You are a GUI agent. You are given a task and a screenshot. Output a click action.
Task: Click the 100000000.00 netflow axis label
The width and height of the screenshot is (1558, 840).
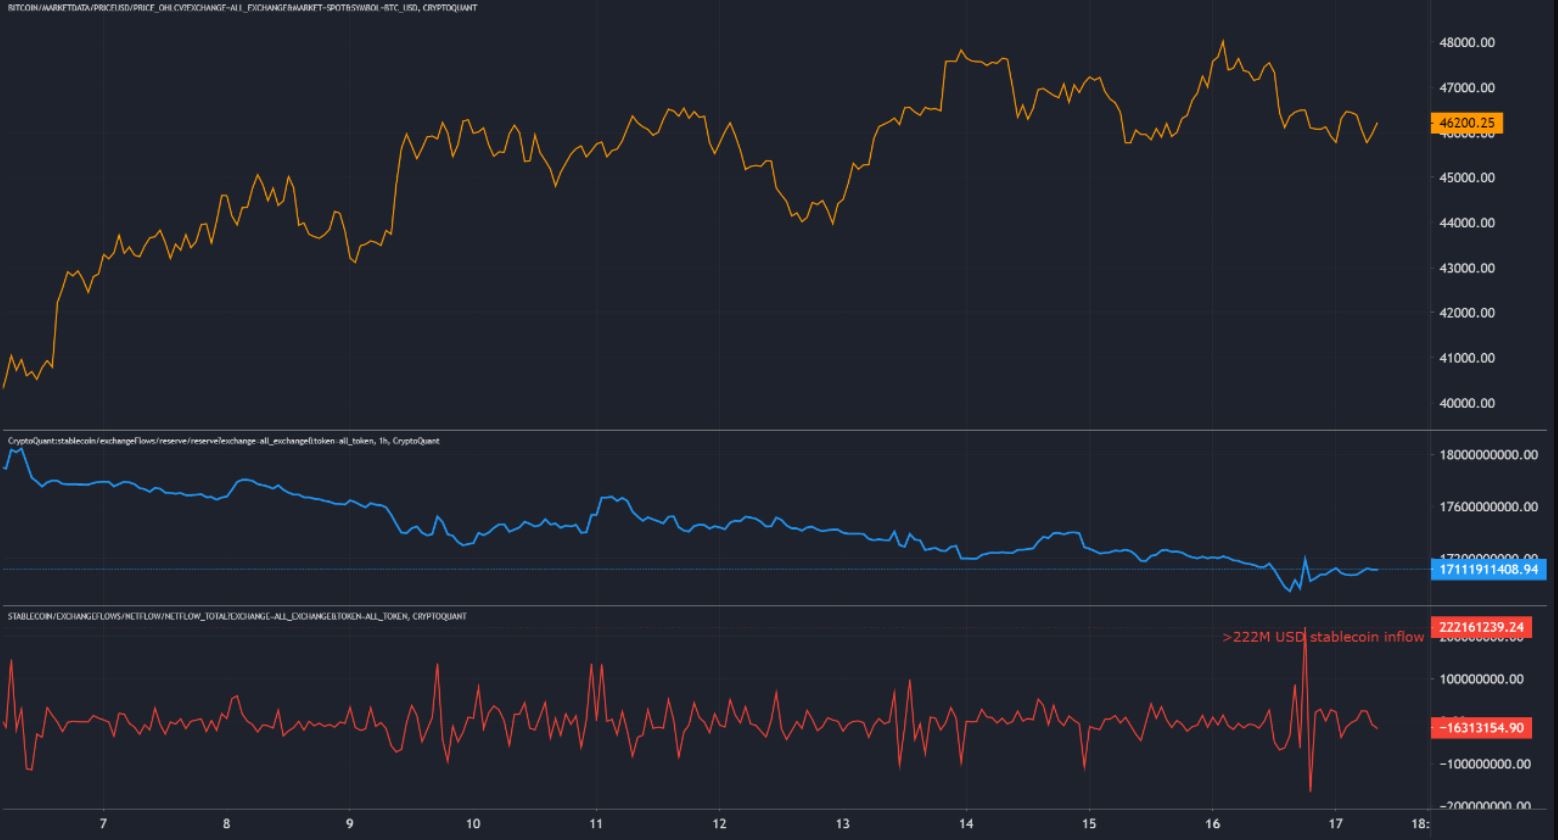(x=1482, y=679)
